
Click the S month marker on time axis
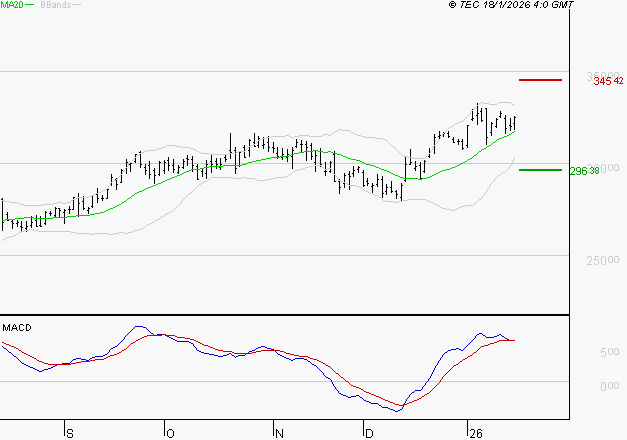point(70,434)
